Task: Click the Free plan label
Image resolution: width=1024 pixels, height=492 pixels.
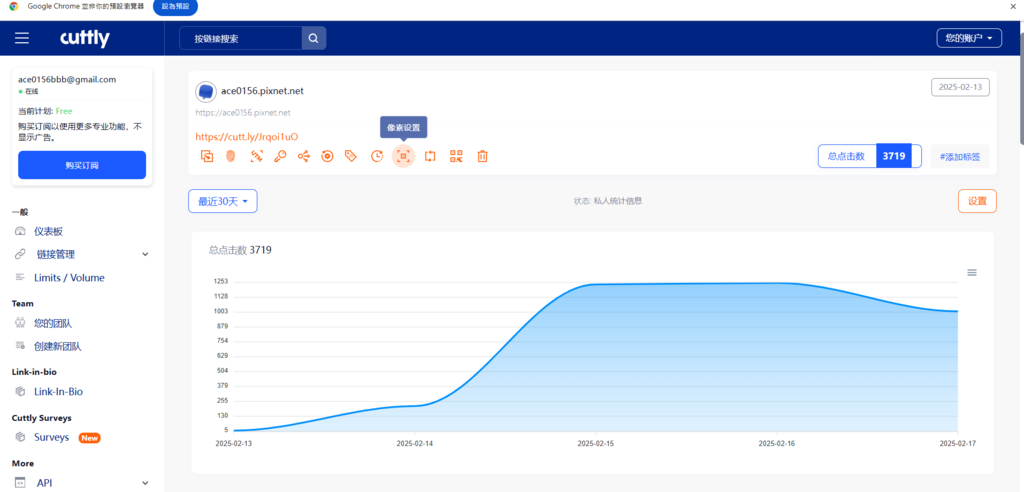Action: (x=64, y=111)
